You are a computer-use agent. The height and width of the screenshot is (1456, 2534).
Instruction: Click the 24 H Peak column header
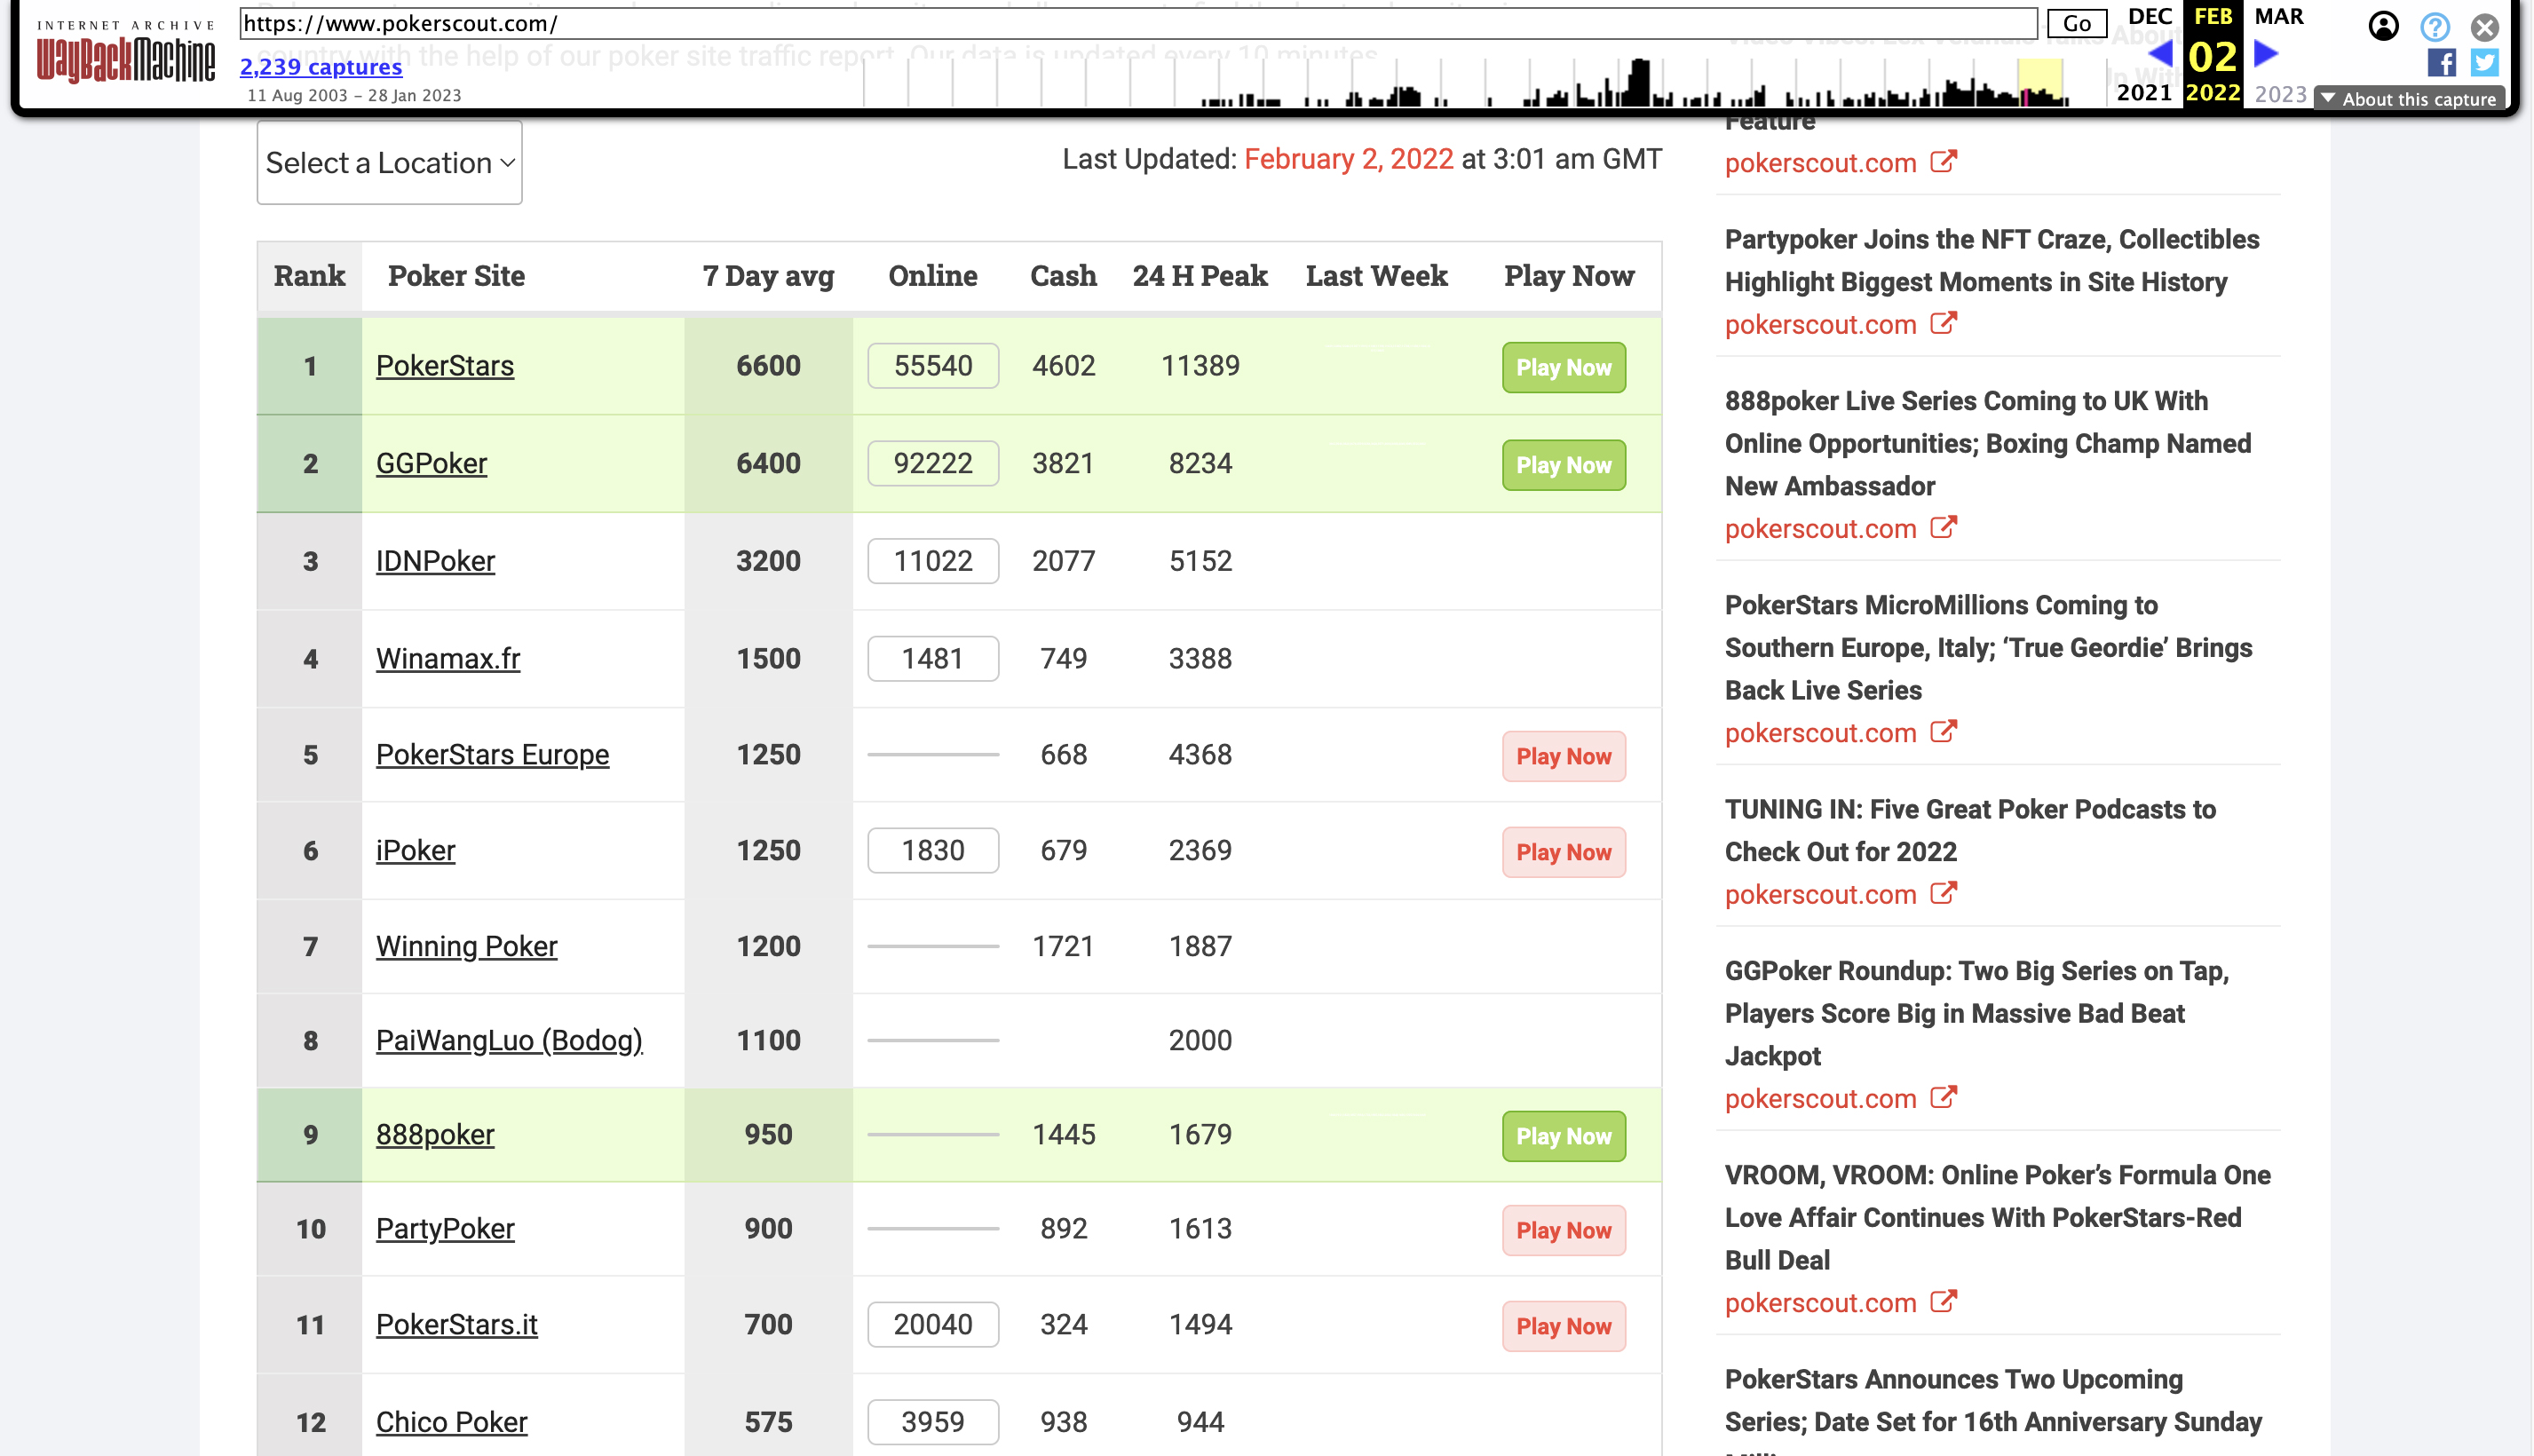coord(1200,276)
